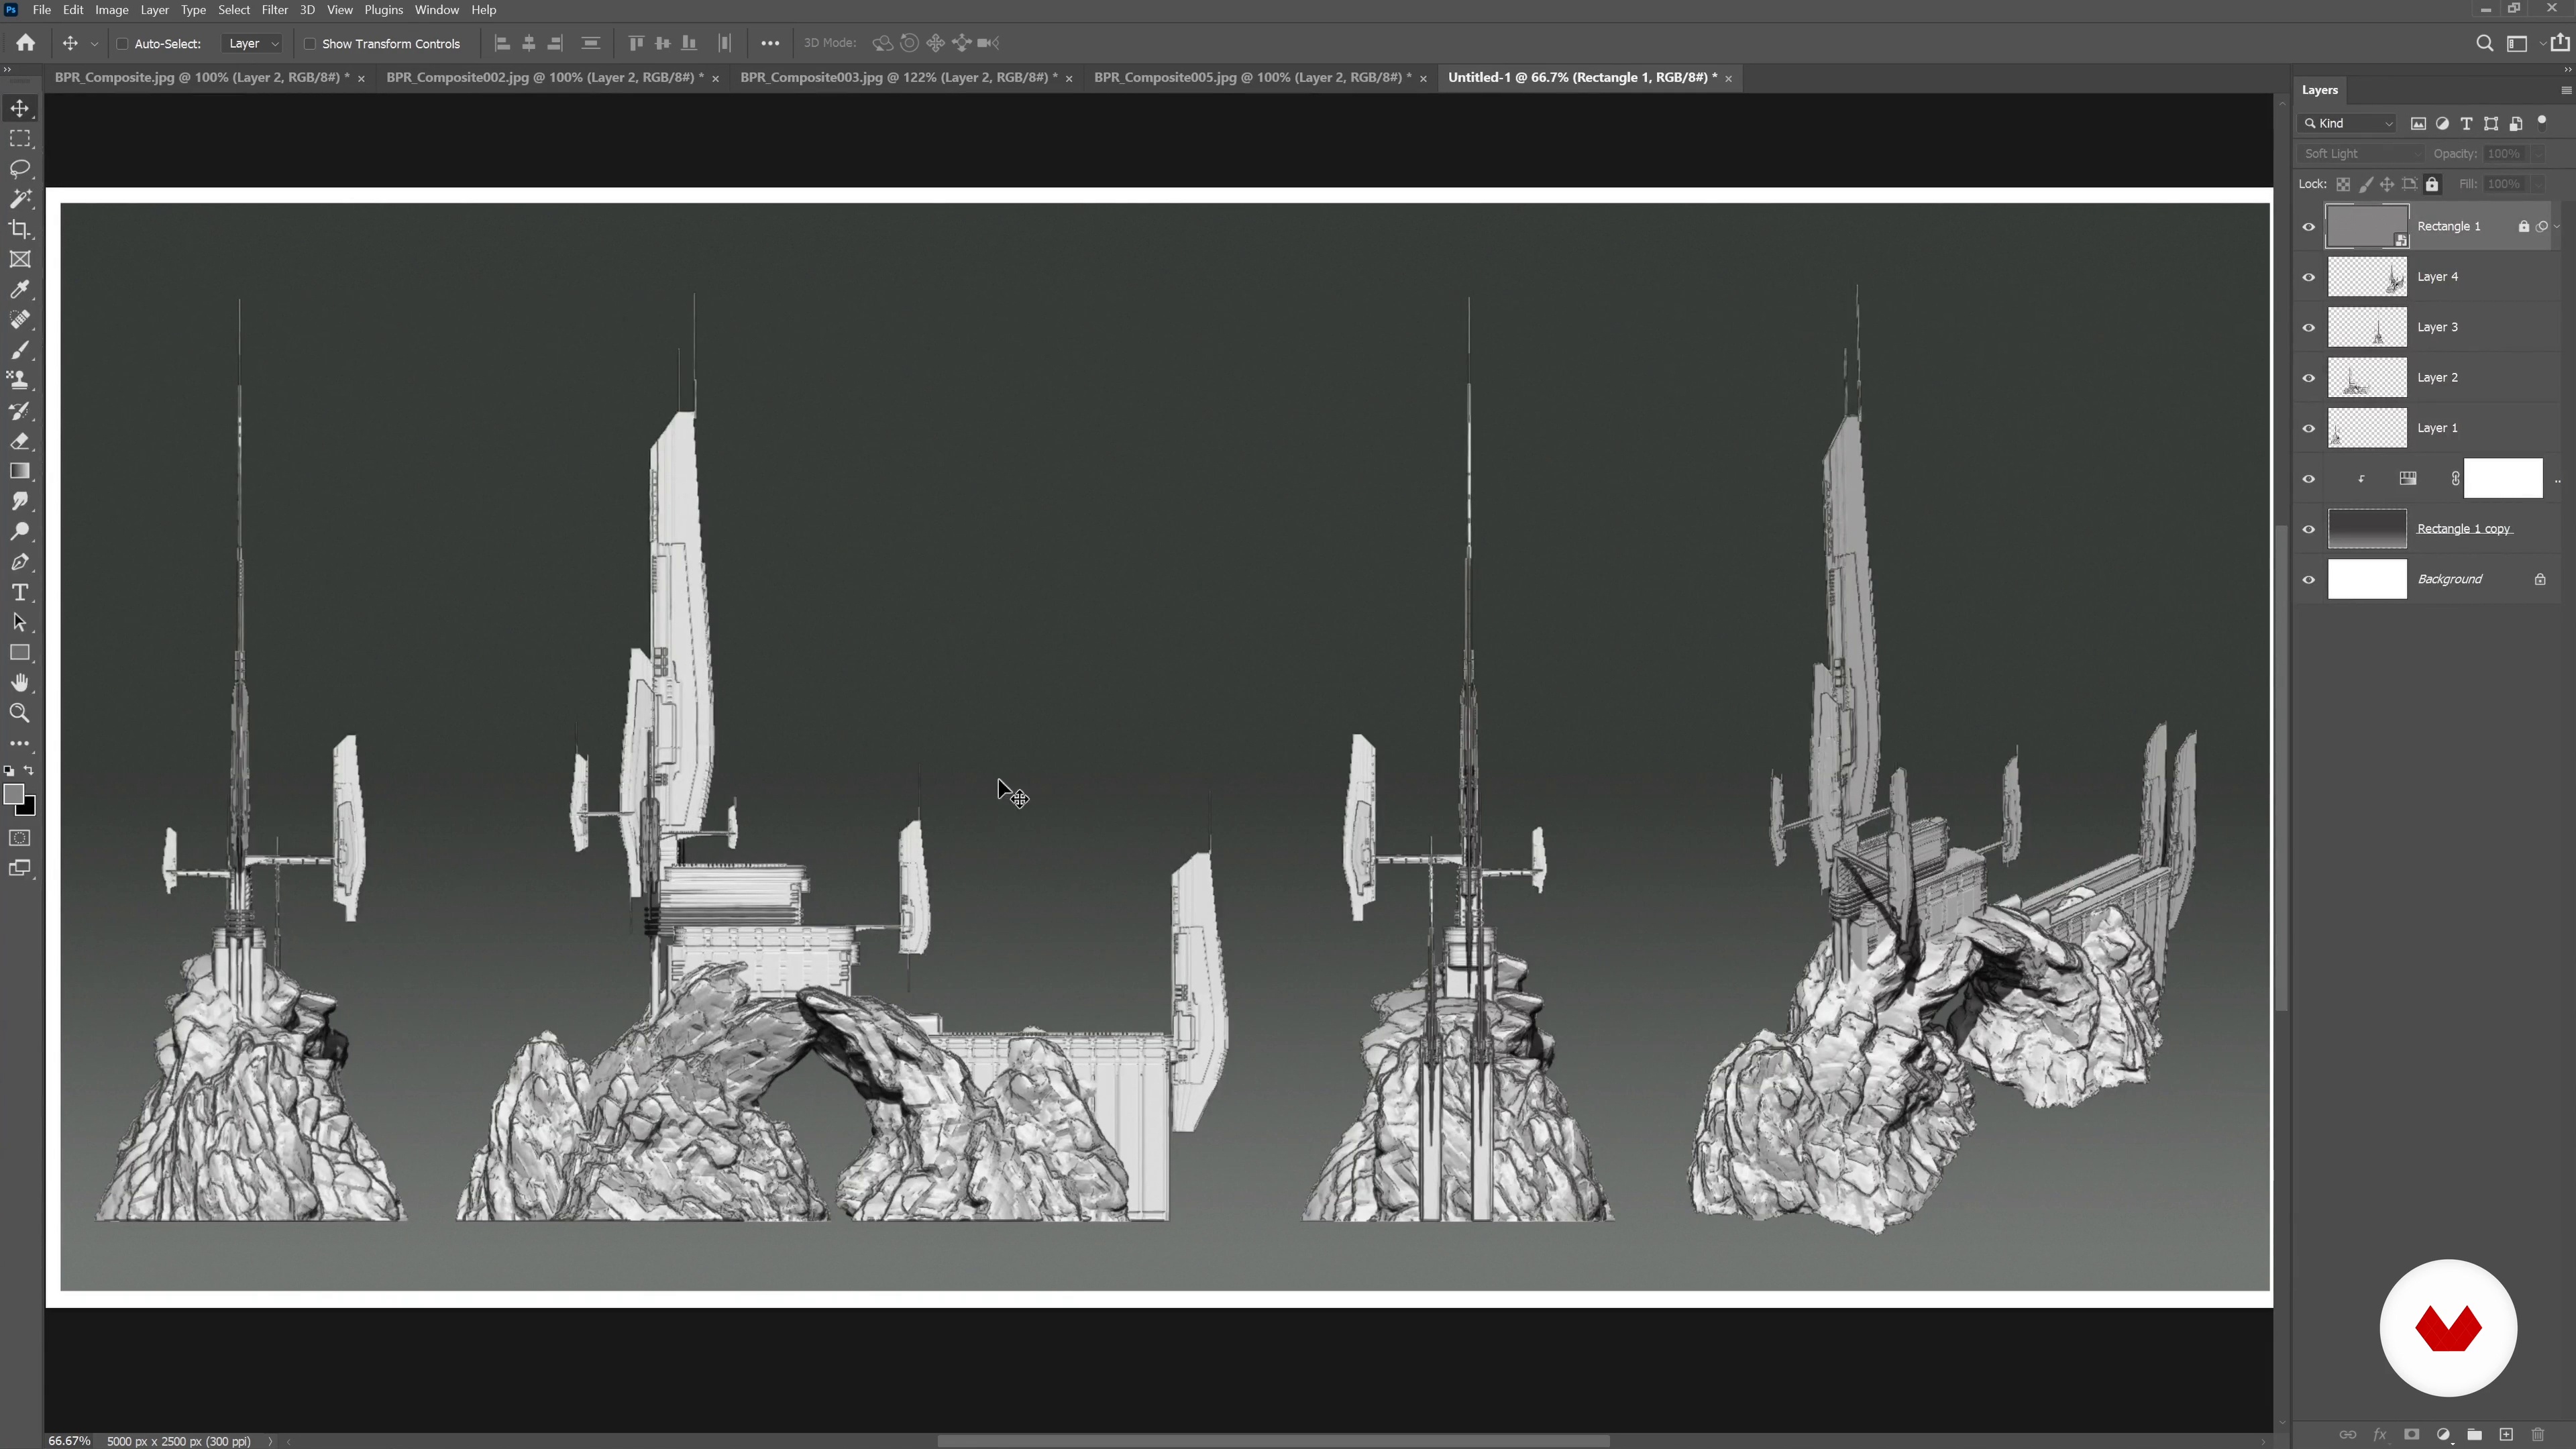2576x1449 pixels.
Task: Select the Smudge tool
Action: coord(20,501)
